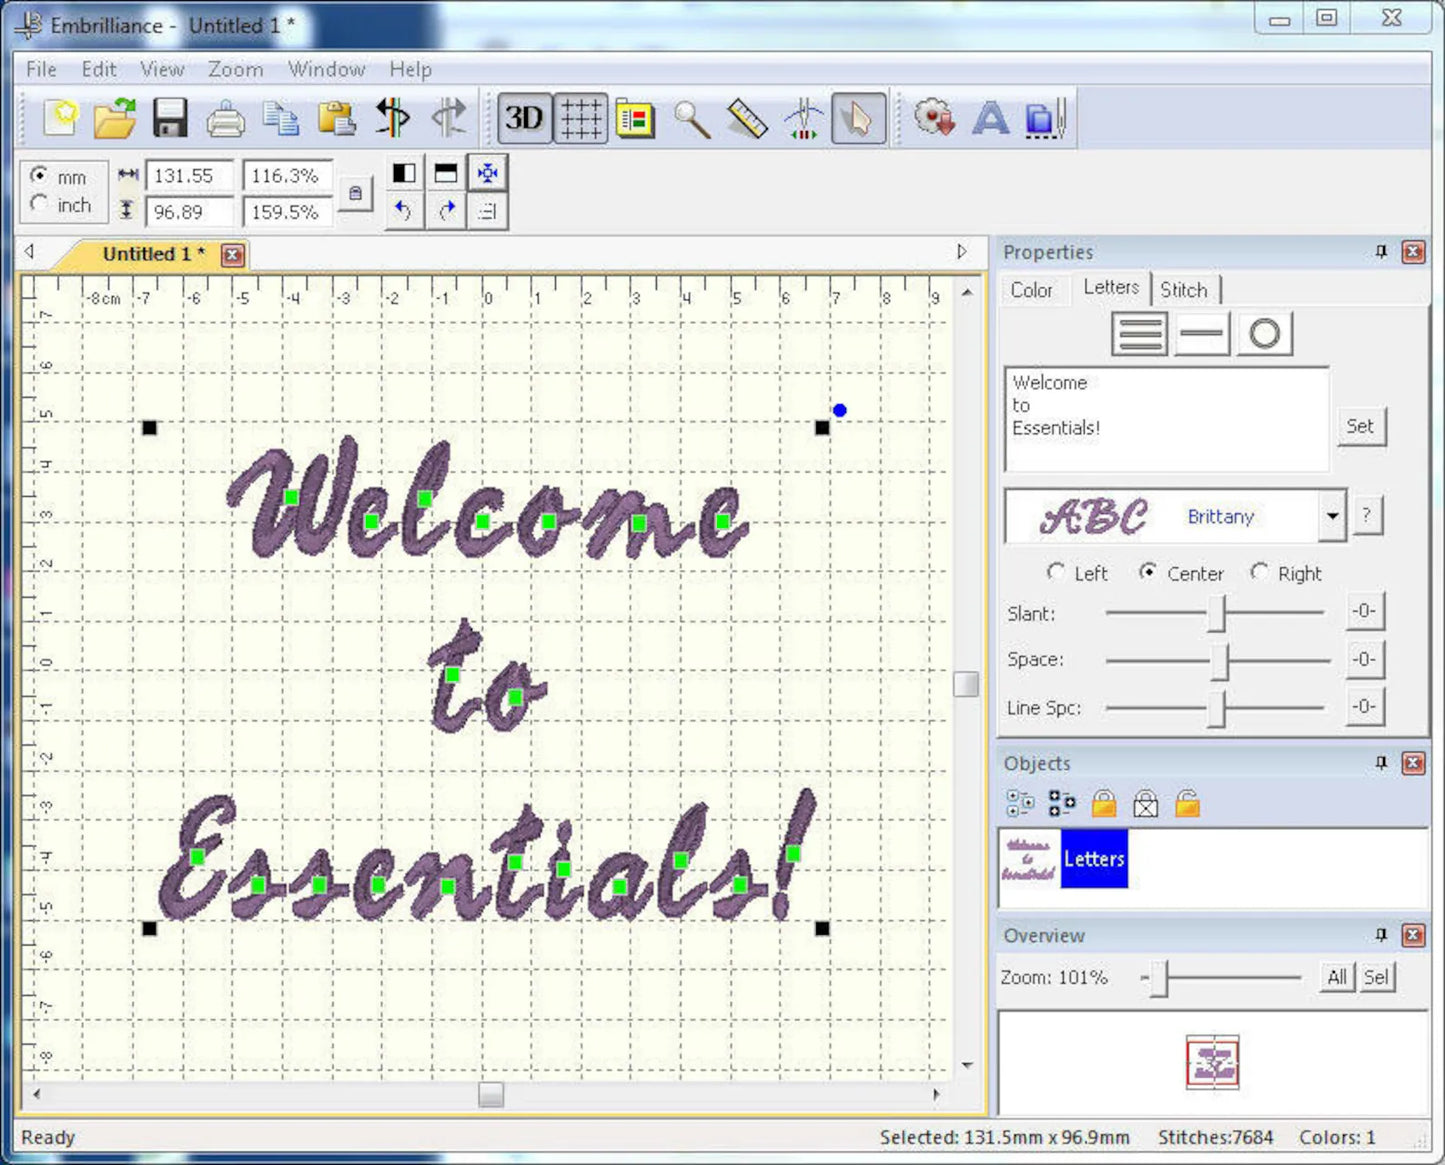The height and width of the screenshot is (1165, 1445).
Task: Toggle the grid display
Action: [580, 117]
